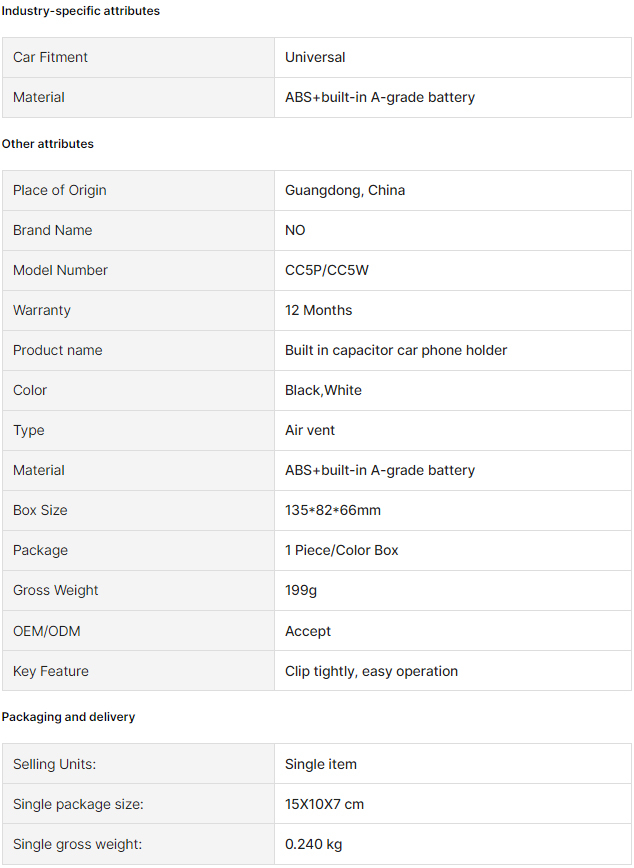Click the Other attributes section heading

(x=48, y=144)
